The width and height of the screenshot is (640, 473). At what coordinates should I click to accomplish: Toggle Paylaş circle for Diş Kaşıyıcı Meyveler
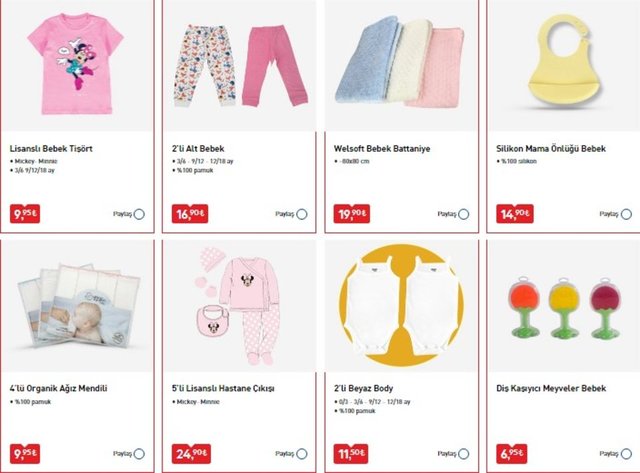click(x=626, y=453)
